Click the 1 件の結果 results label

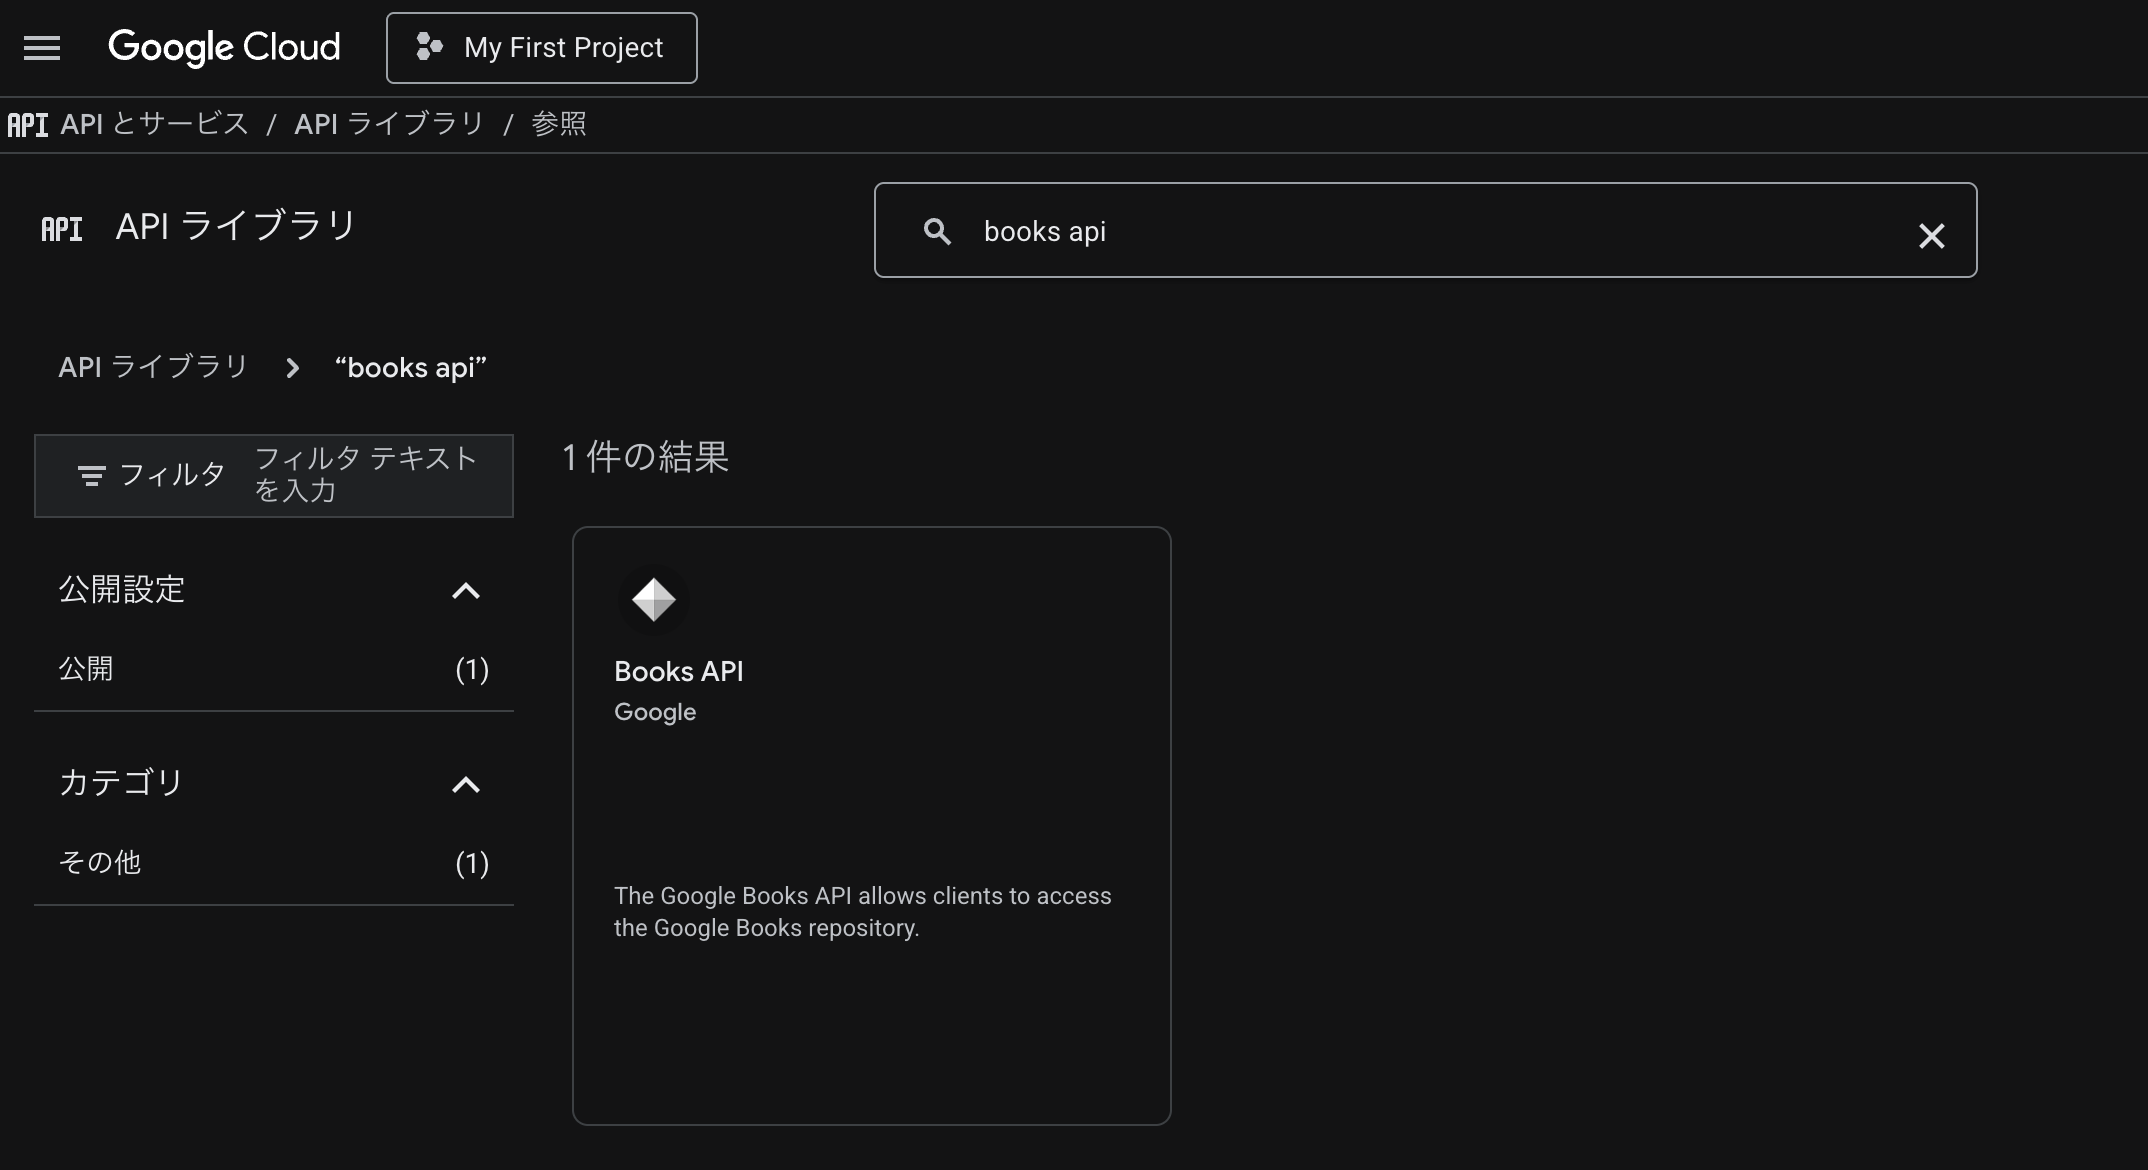[x=645, y=457]
